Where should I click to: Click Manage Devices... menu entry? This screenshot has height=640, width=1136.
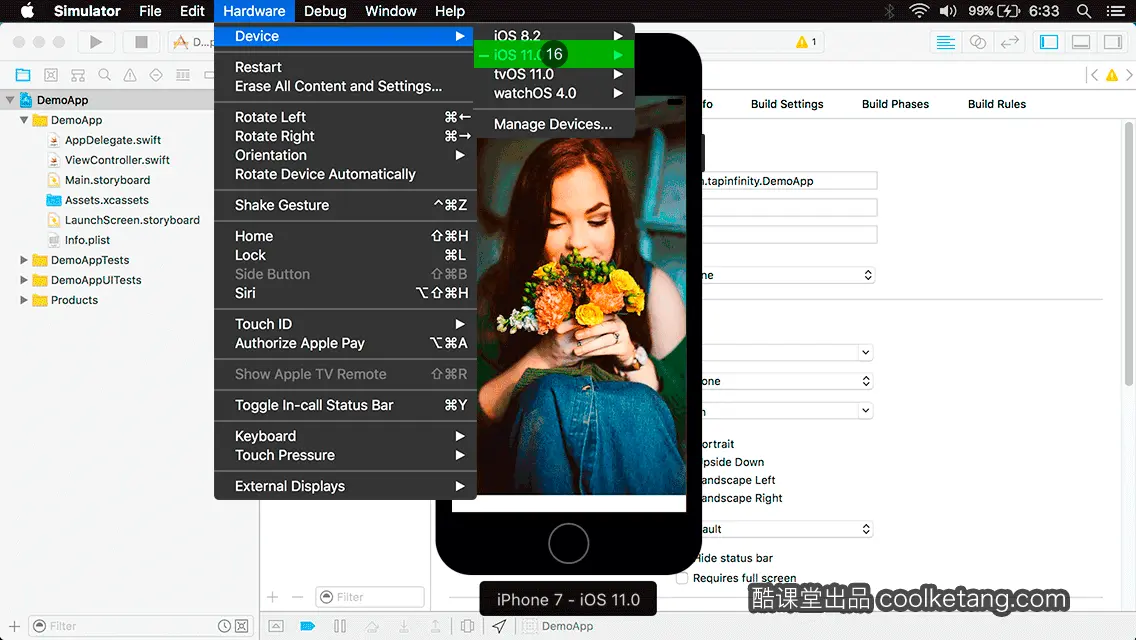point(554,124)
